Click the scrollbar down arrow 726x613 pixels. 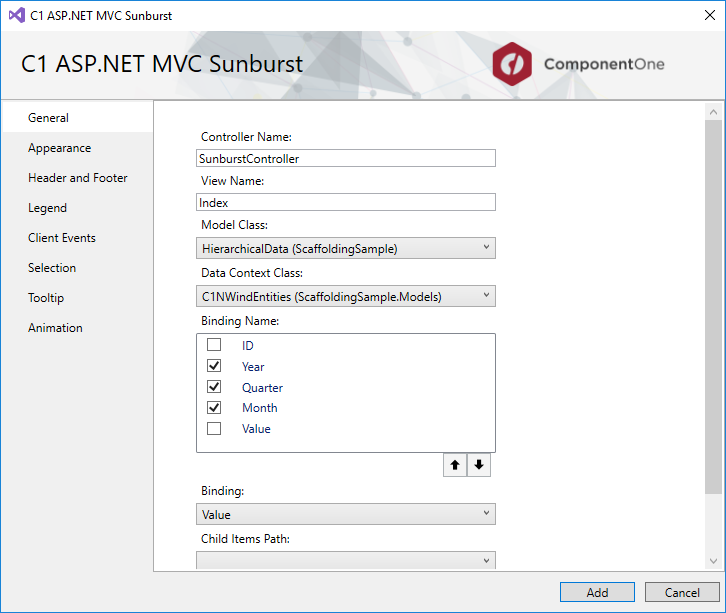713,561
